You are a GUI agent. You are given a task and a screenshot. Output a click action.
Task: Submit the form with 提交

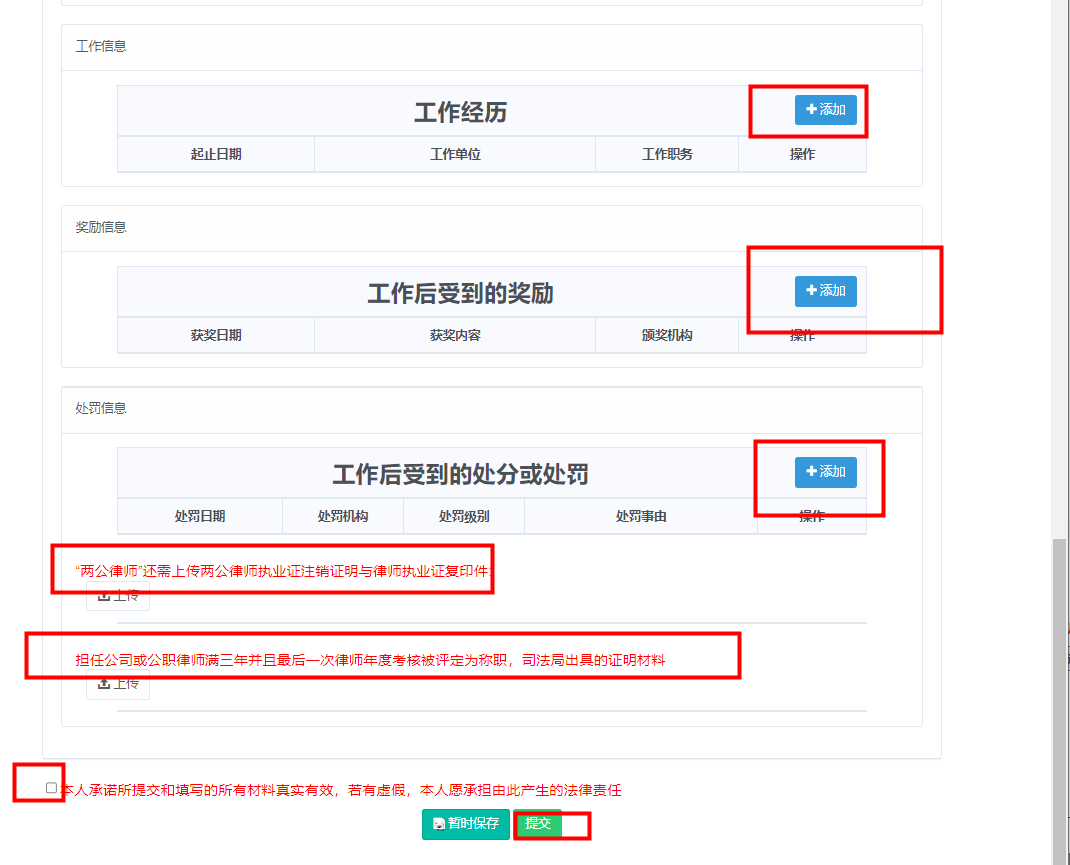point(538,824)
